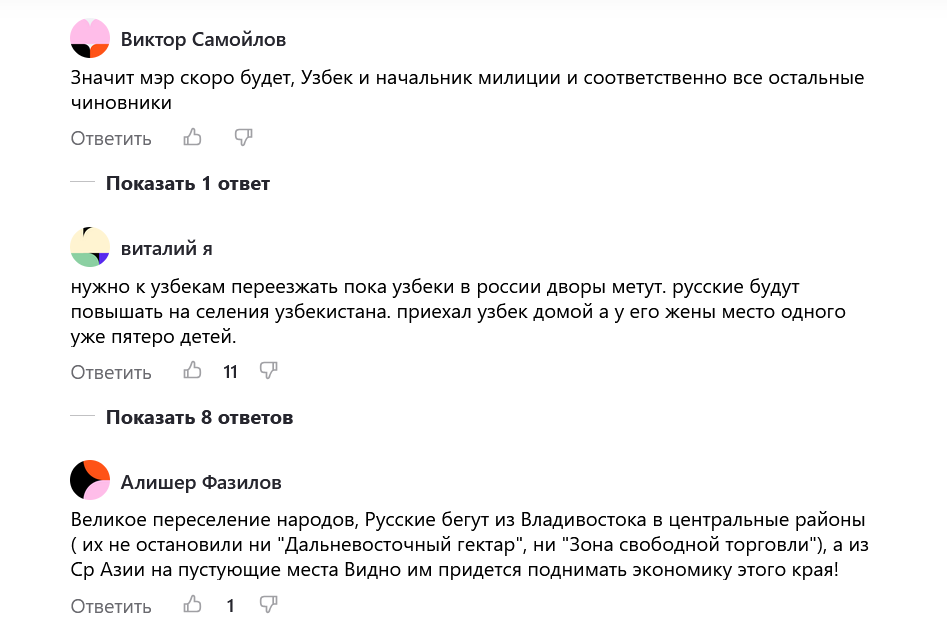The width and height of the screenshot is (947, 642).
Task: Dislike Виктор Самойлов's comment
Action: coord(244,137)
